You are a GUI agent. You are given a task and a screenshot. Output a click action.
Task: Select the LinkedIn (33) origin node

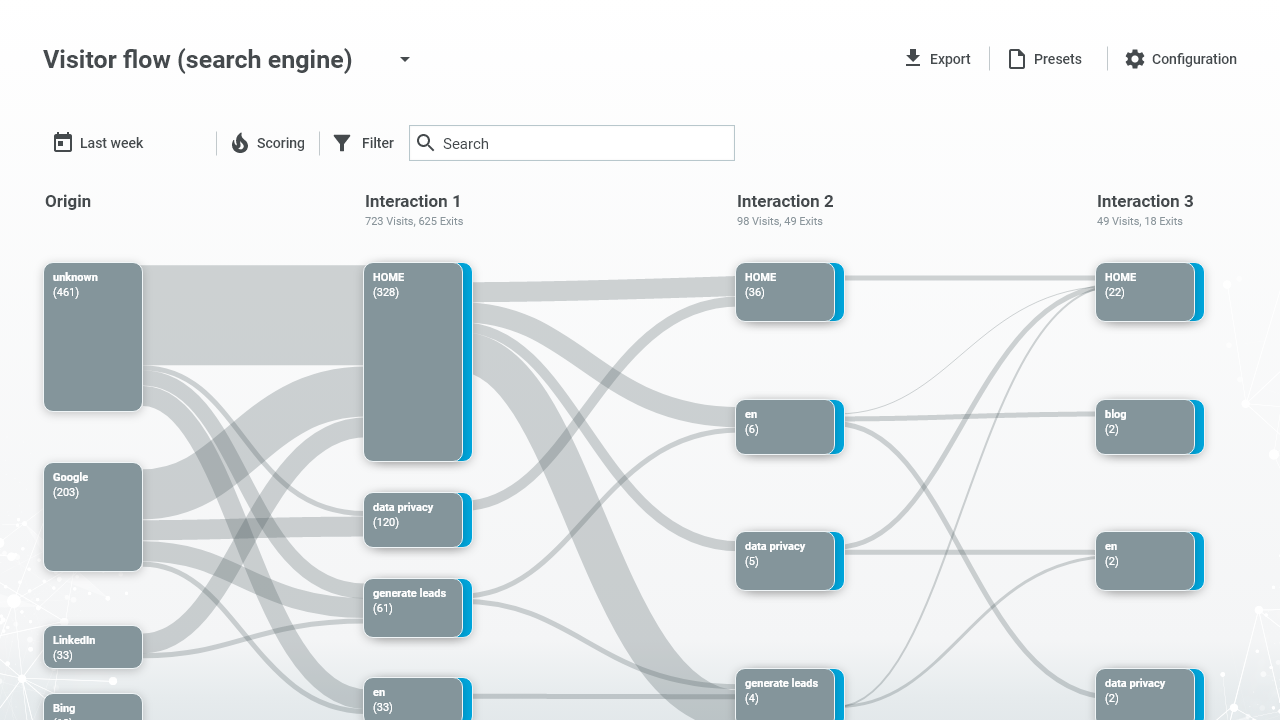pos(93,647)
